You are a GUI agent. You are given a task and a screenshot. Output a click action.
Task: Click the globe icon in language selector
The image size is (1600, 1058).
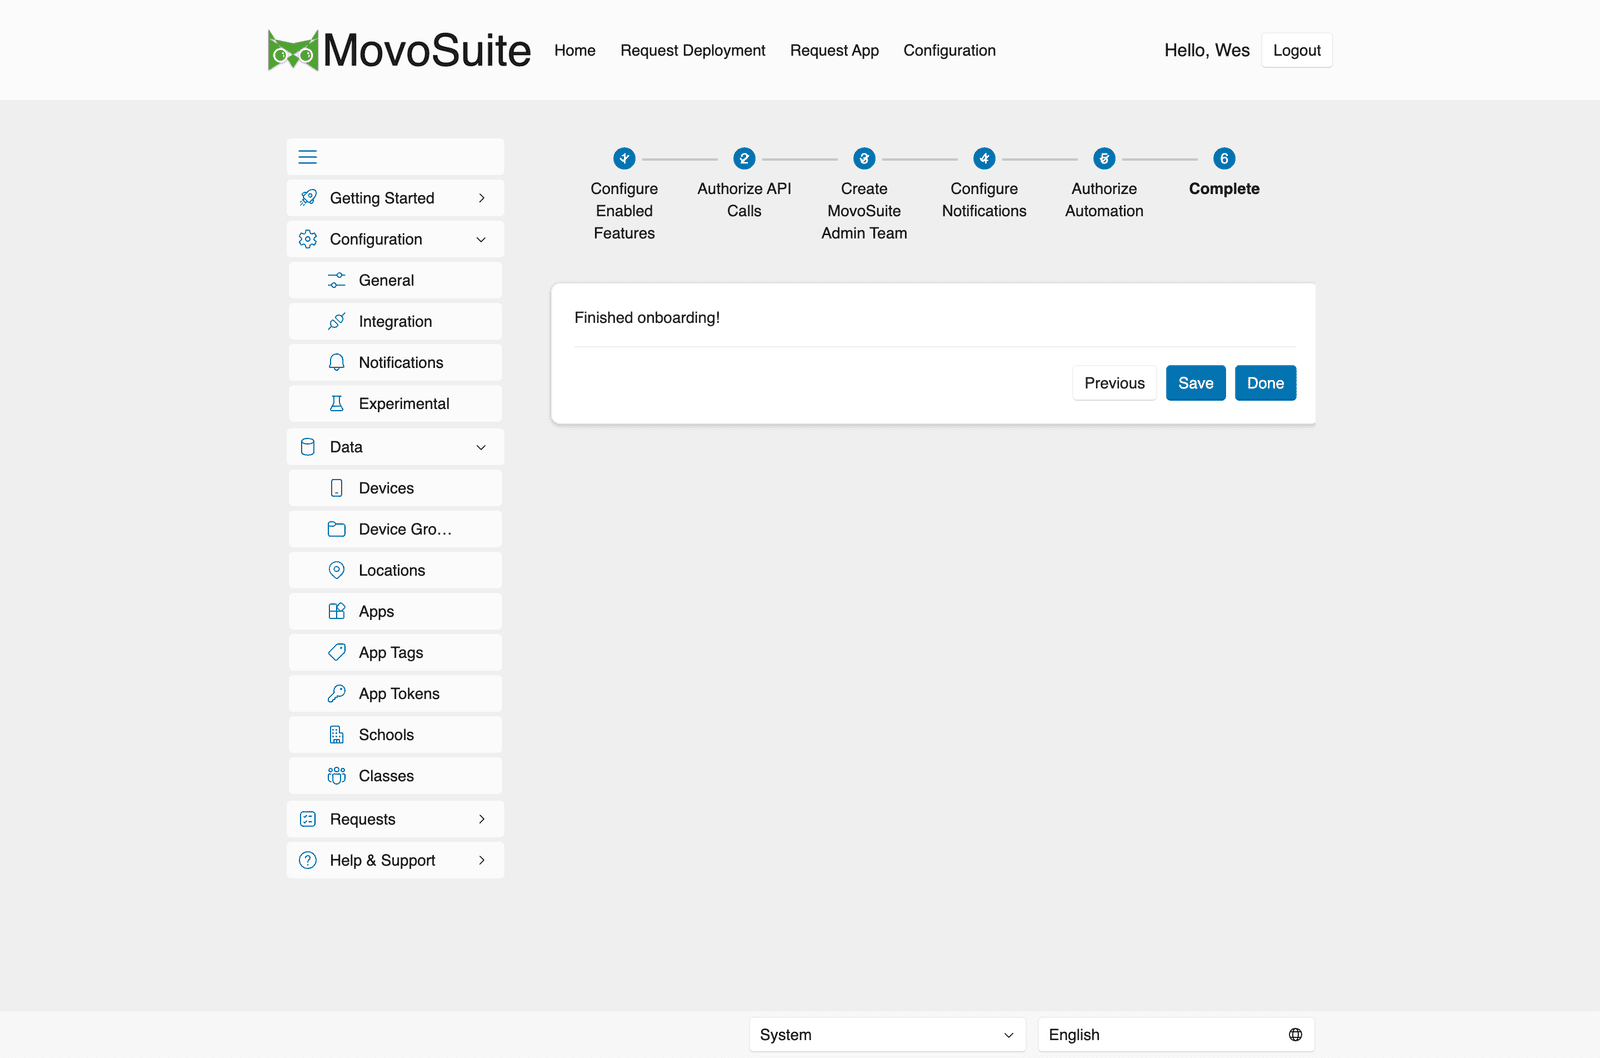[1295, 1035]
